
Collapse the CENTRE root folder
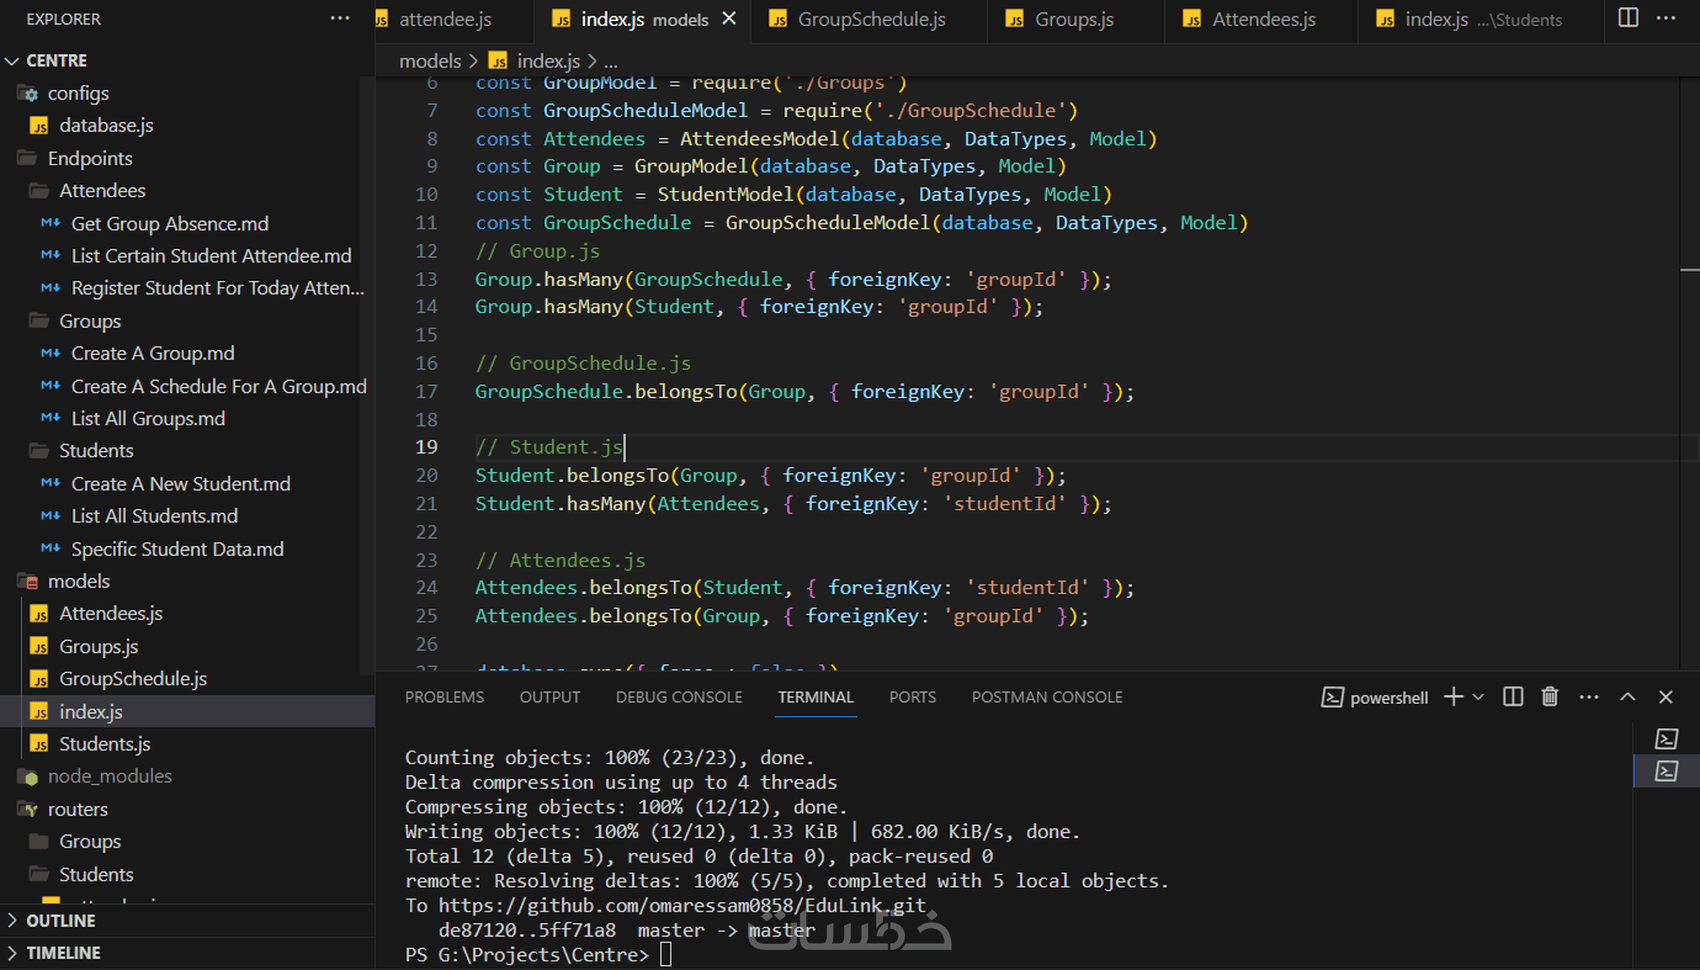[187, 61]
